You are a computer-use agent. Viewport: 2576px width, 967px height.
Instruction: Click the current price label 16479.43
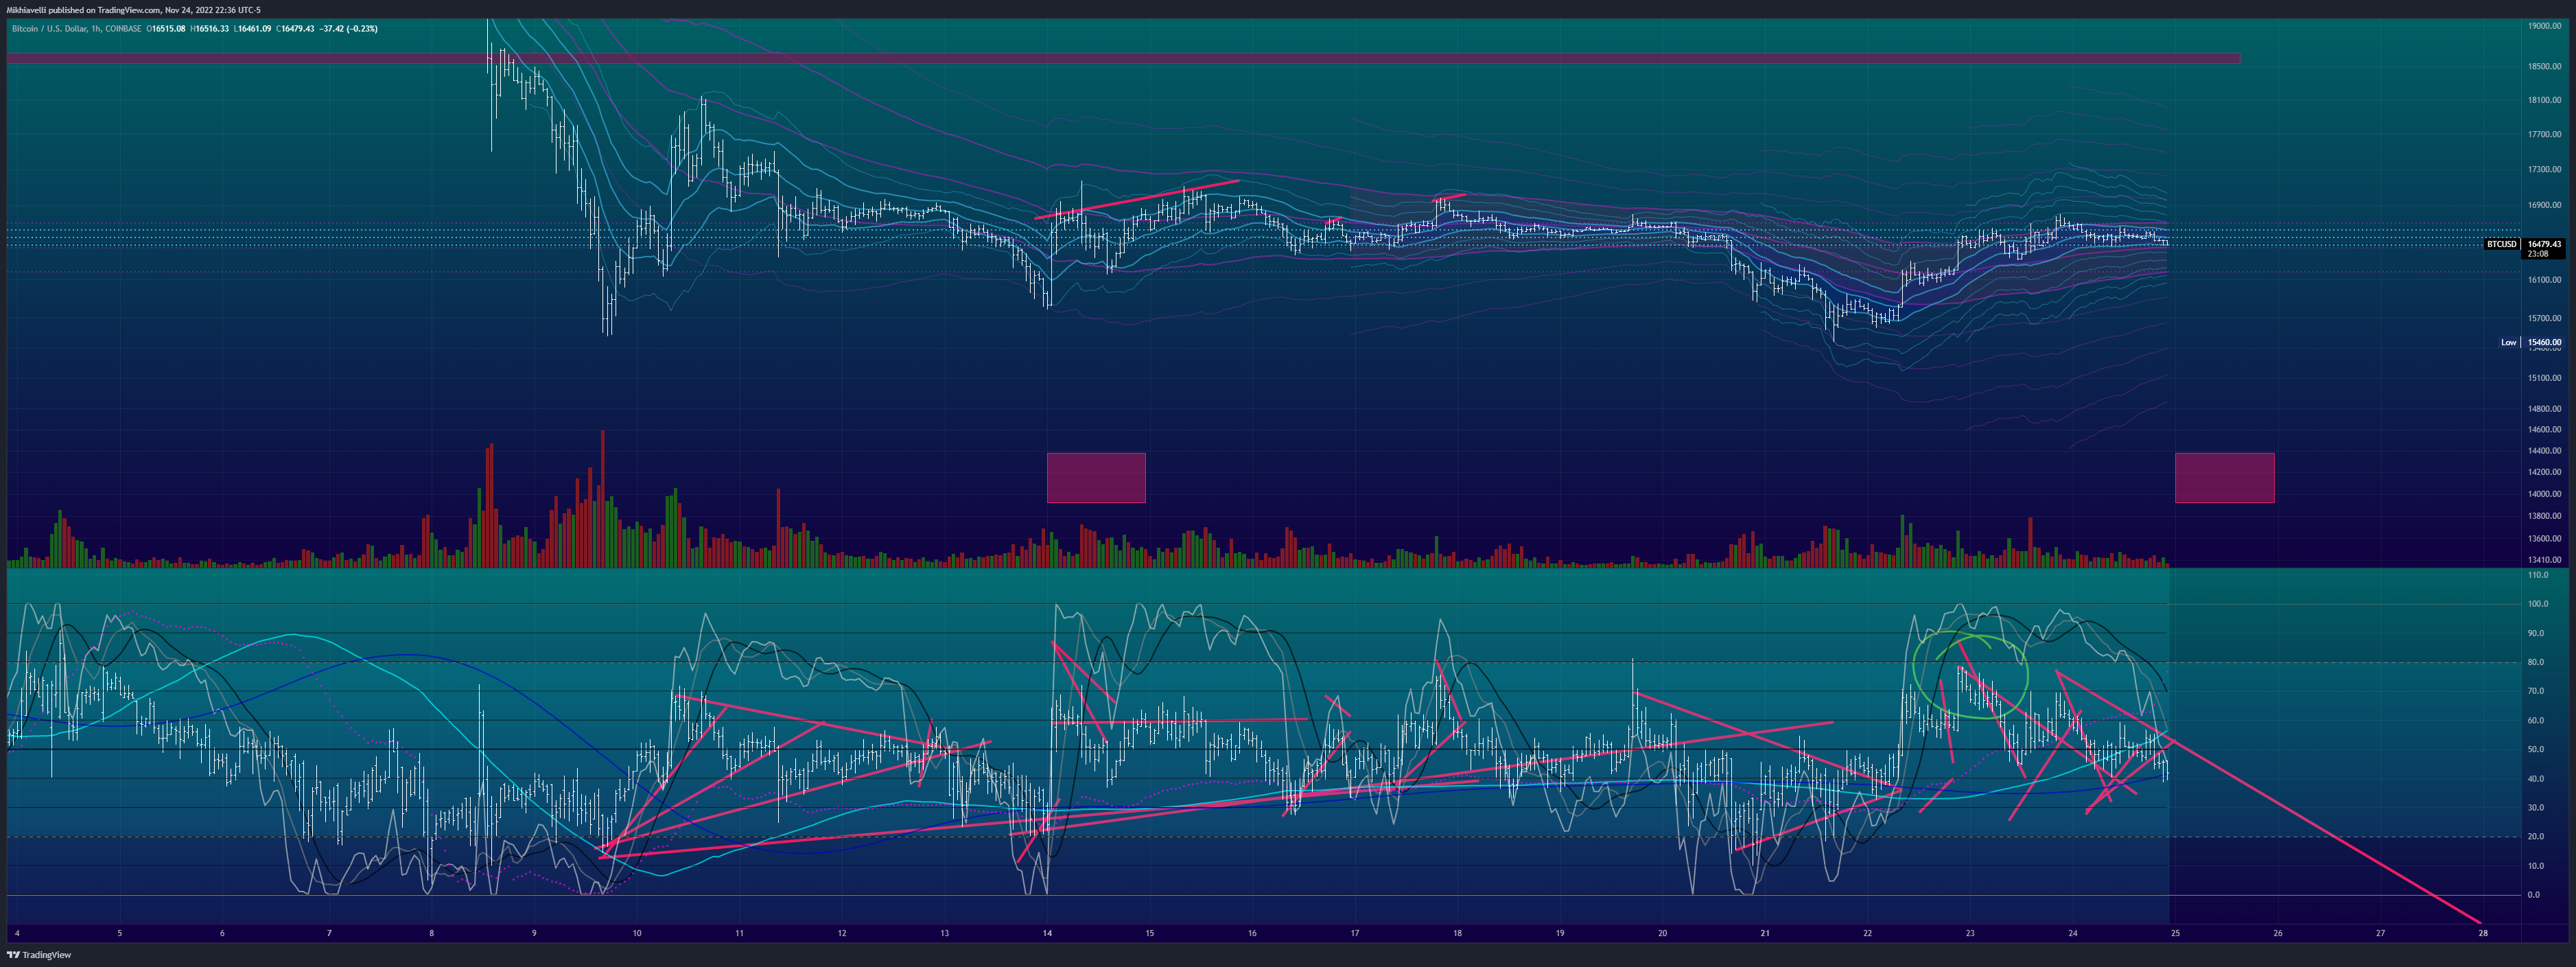(x=2544, y=244)
